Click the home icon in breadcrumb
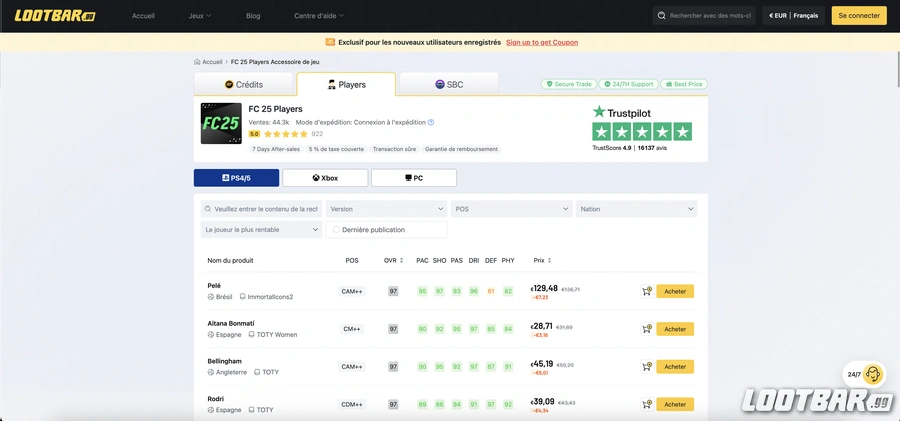 pos(197,61)
